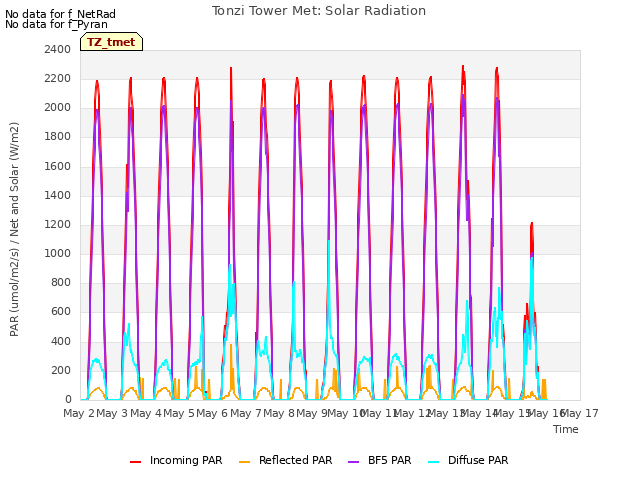Click the purple BF5 PAR legend swatch
Screen dimensions: 640x480
coord(353,462)
